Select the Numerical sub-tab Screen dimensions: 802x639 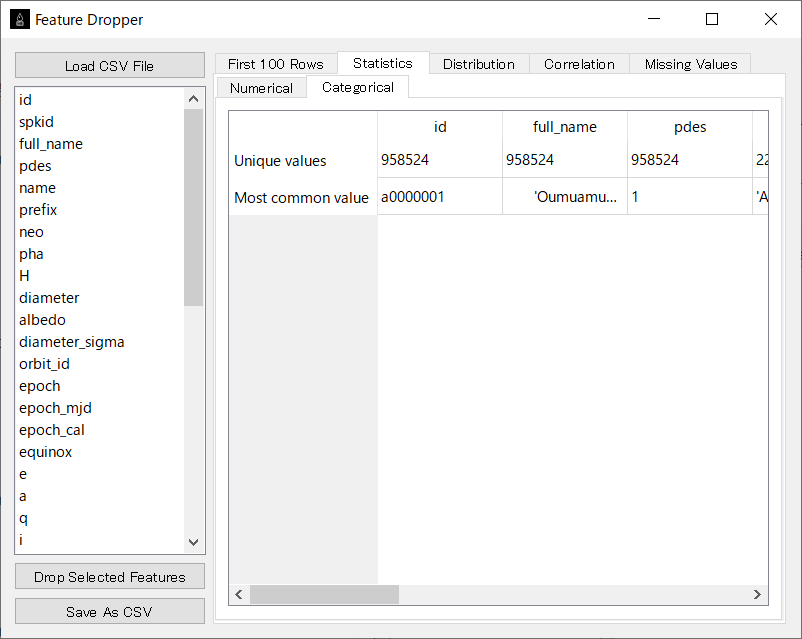click(x=261, y=88)
